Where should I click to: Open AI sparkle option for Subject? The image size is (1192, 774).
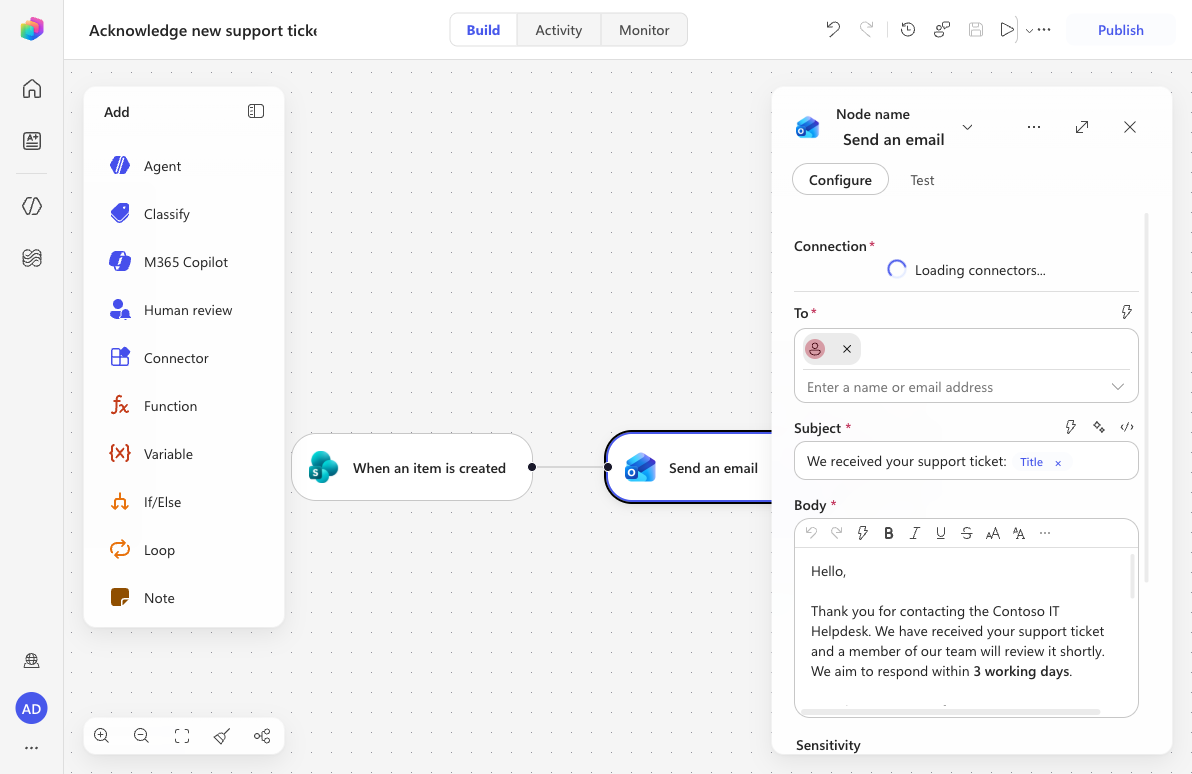1098,427
